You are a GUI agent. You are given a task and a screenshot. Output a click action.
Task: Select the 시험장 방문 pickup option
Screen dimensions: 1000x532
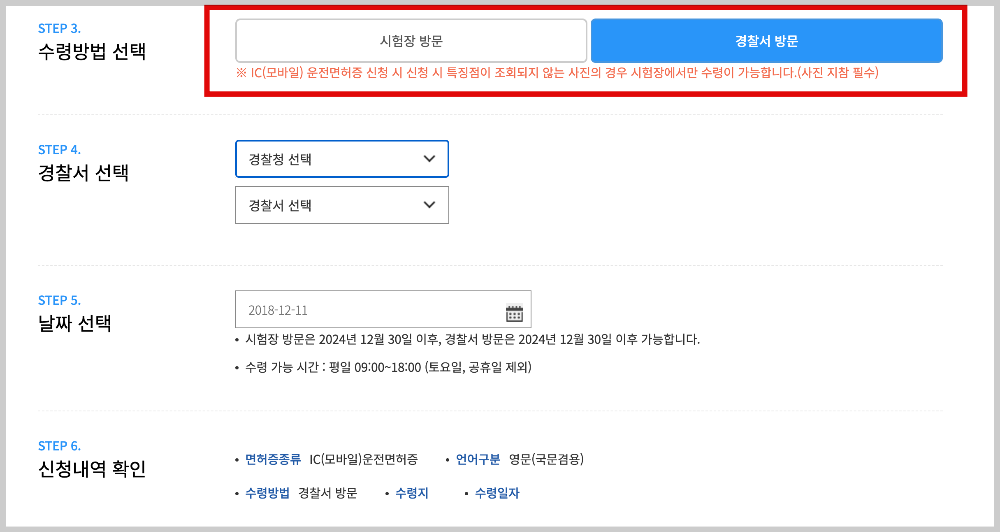[411, 41]
